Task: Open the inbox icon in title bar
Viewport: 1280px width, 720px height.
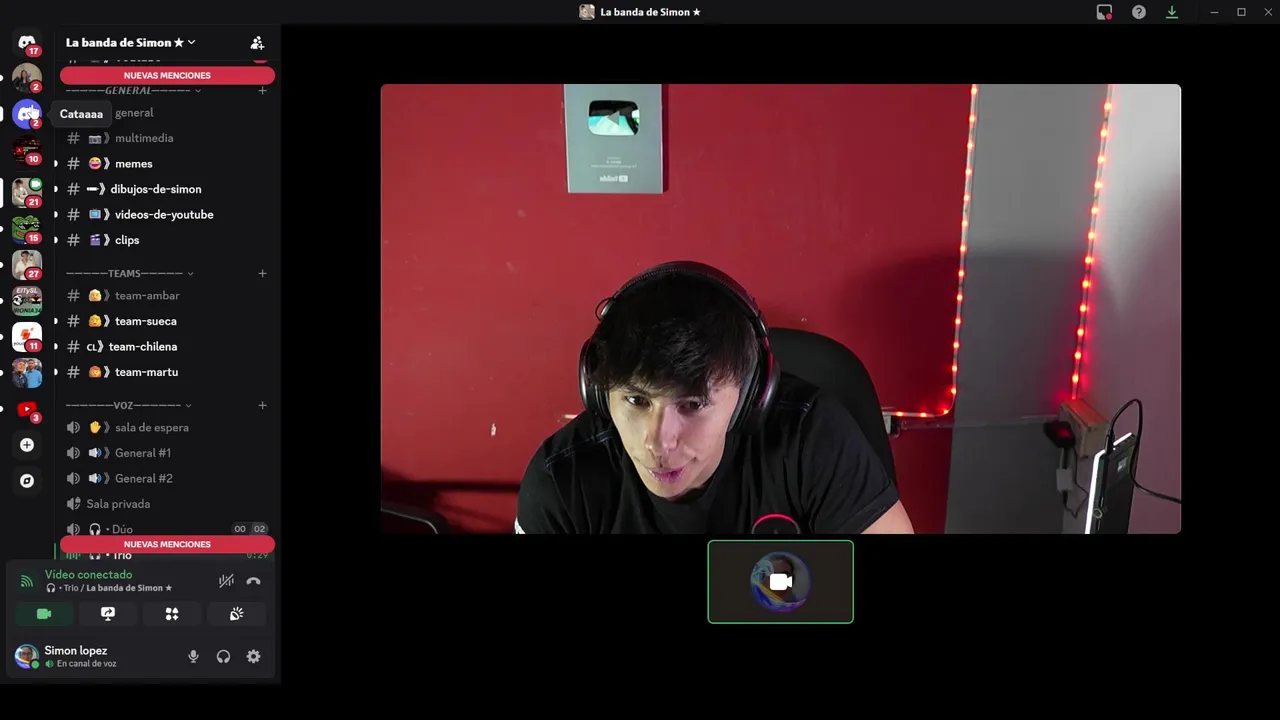Action: click(x=1104, y=12)
